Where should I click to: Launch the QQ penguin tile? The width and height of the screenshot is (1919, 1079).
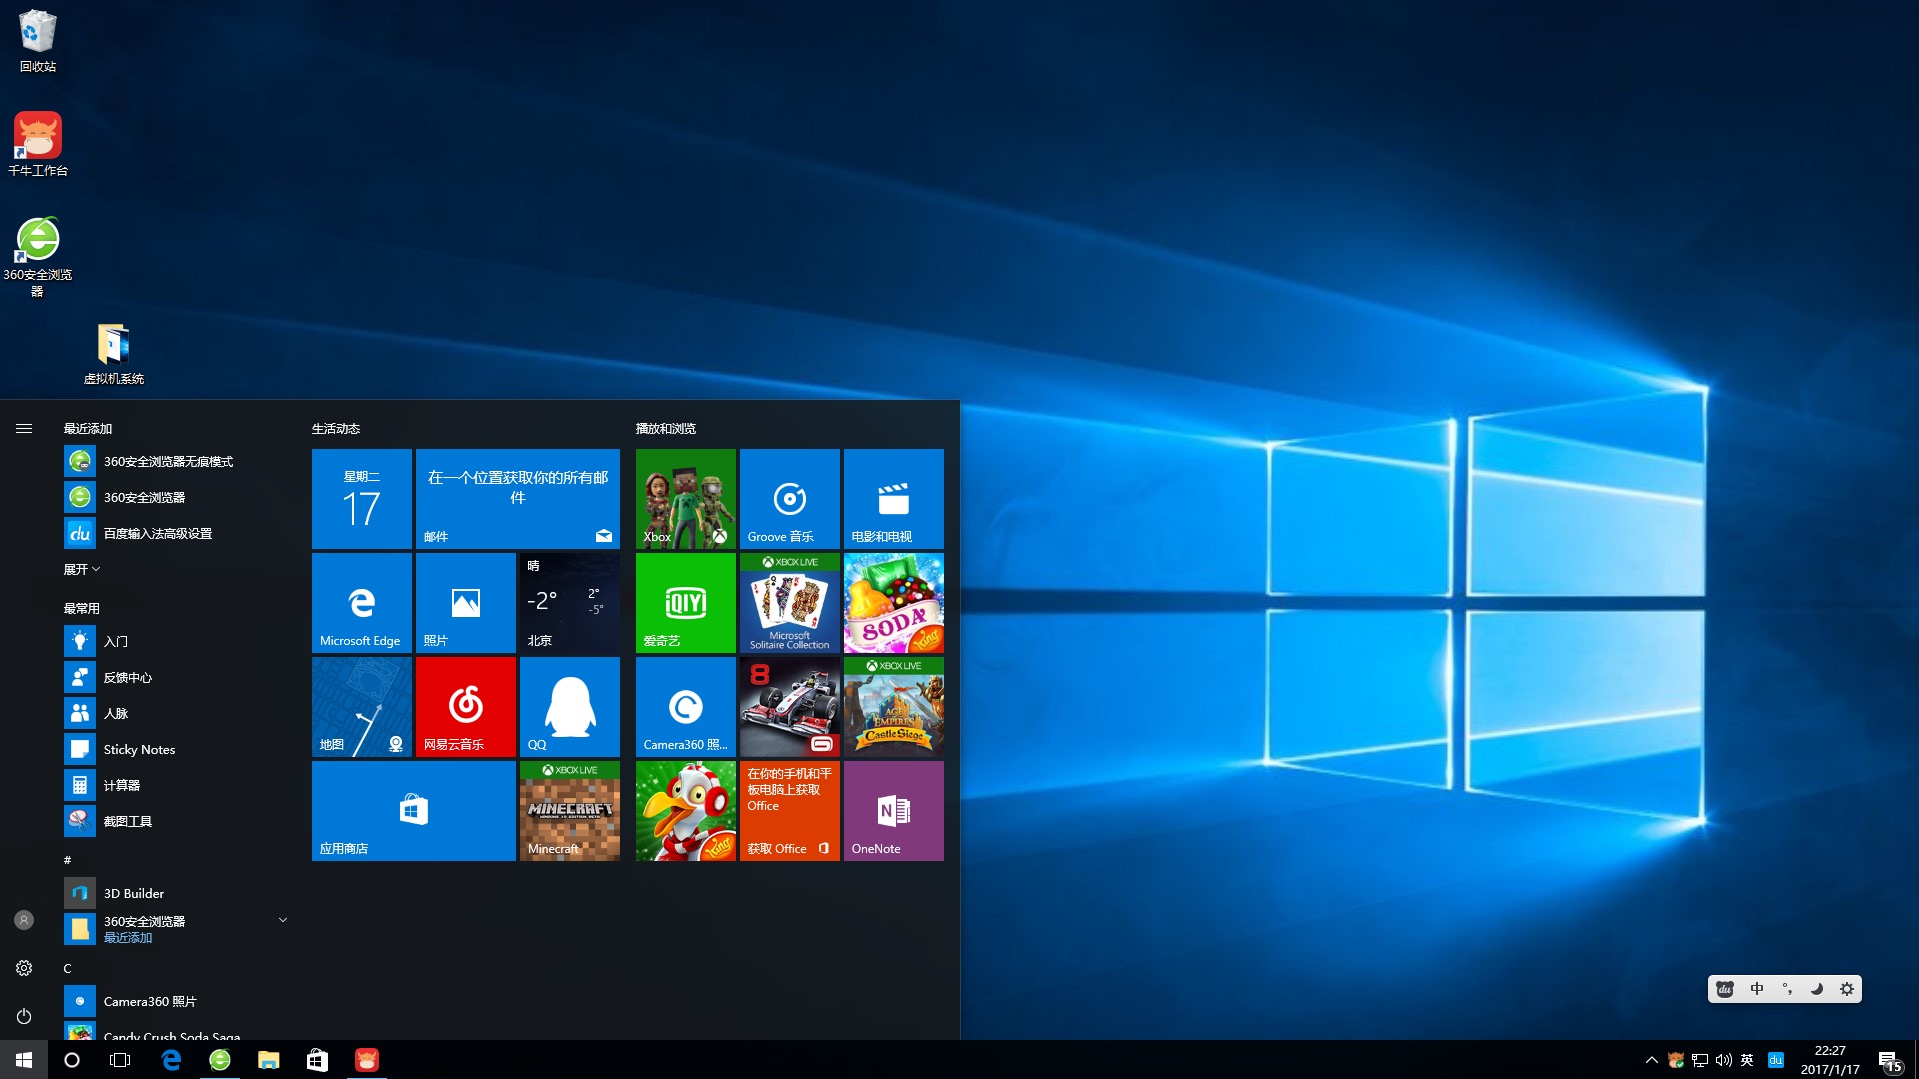click(x=570, y=707)
